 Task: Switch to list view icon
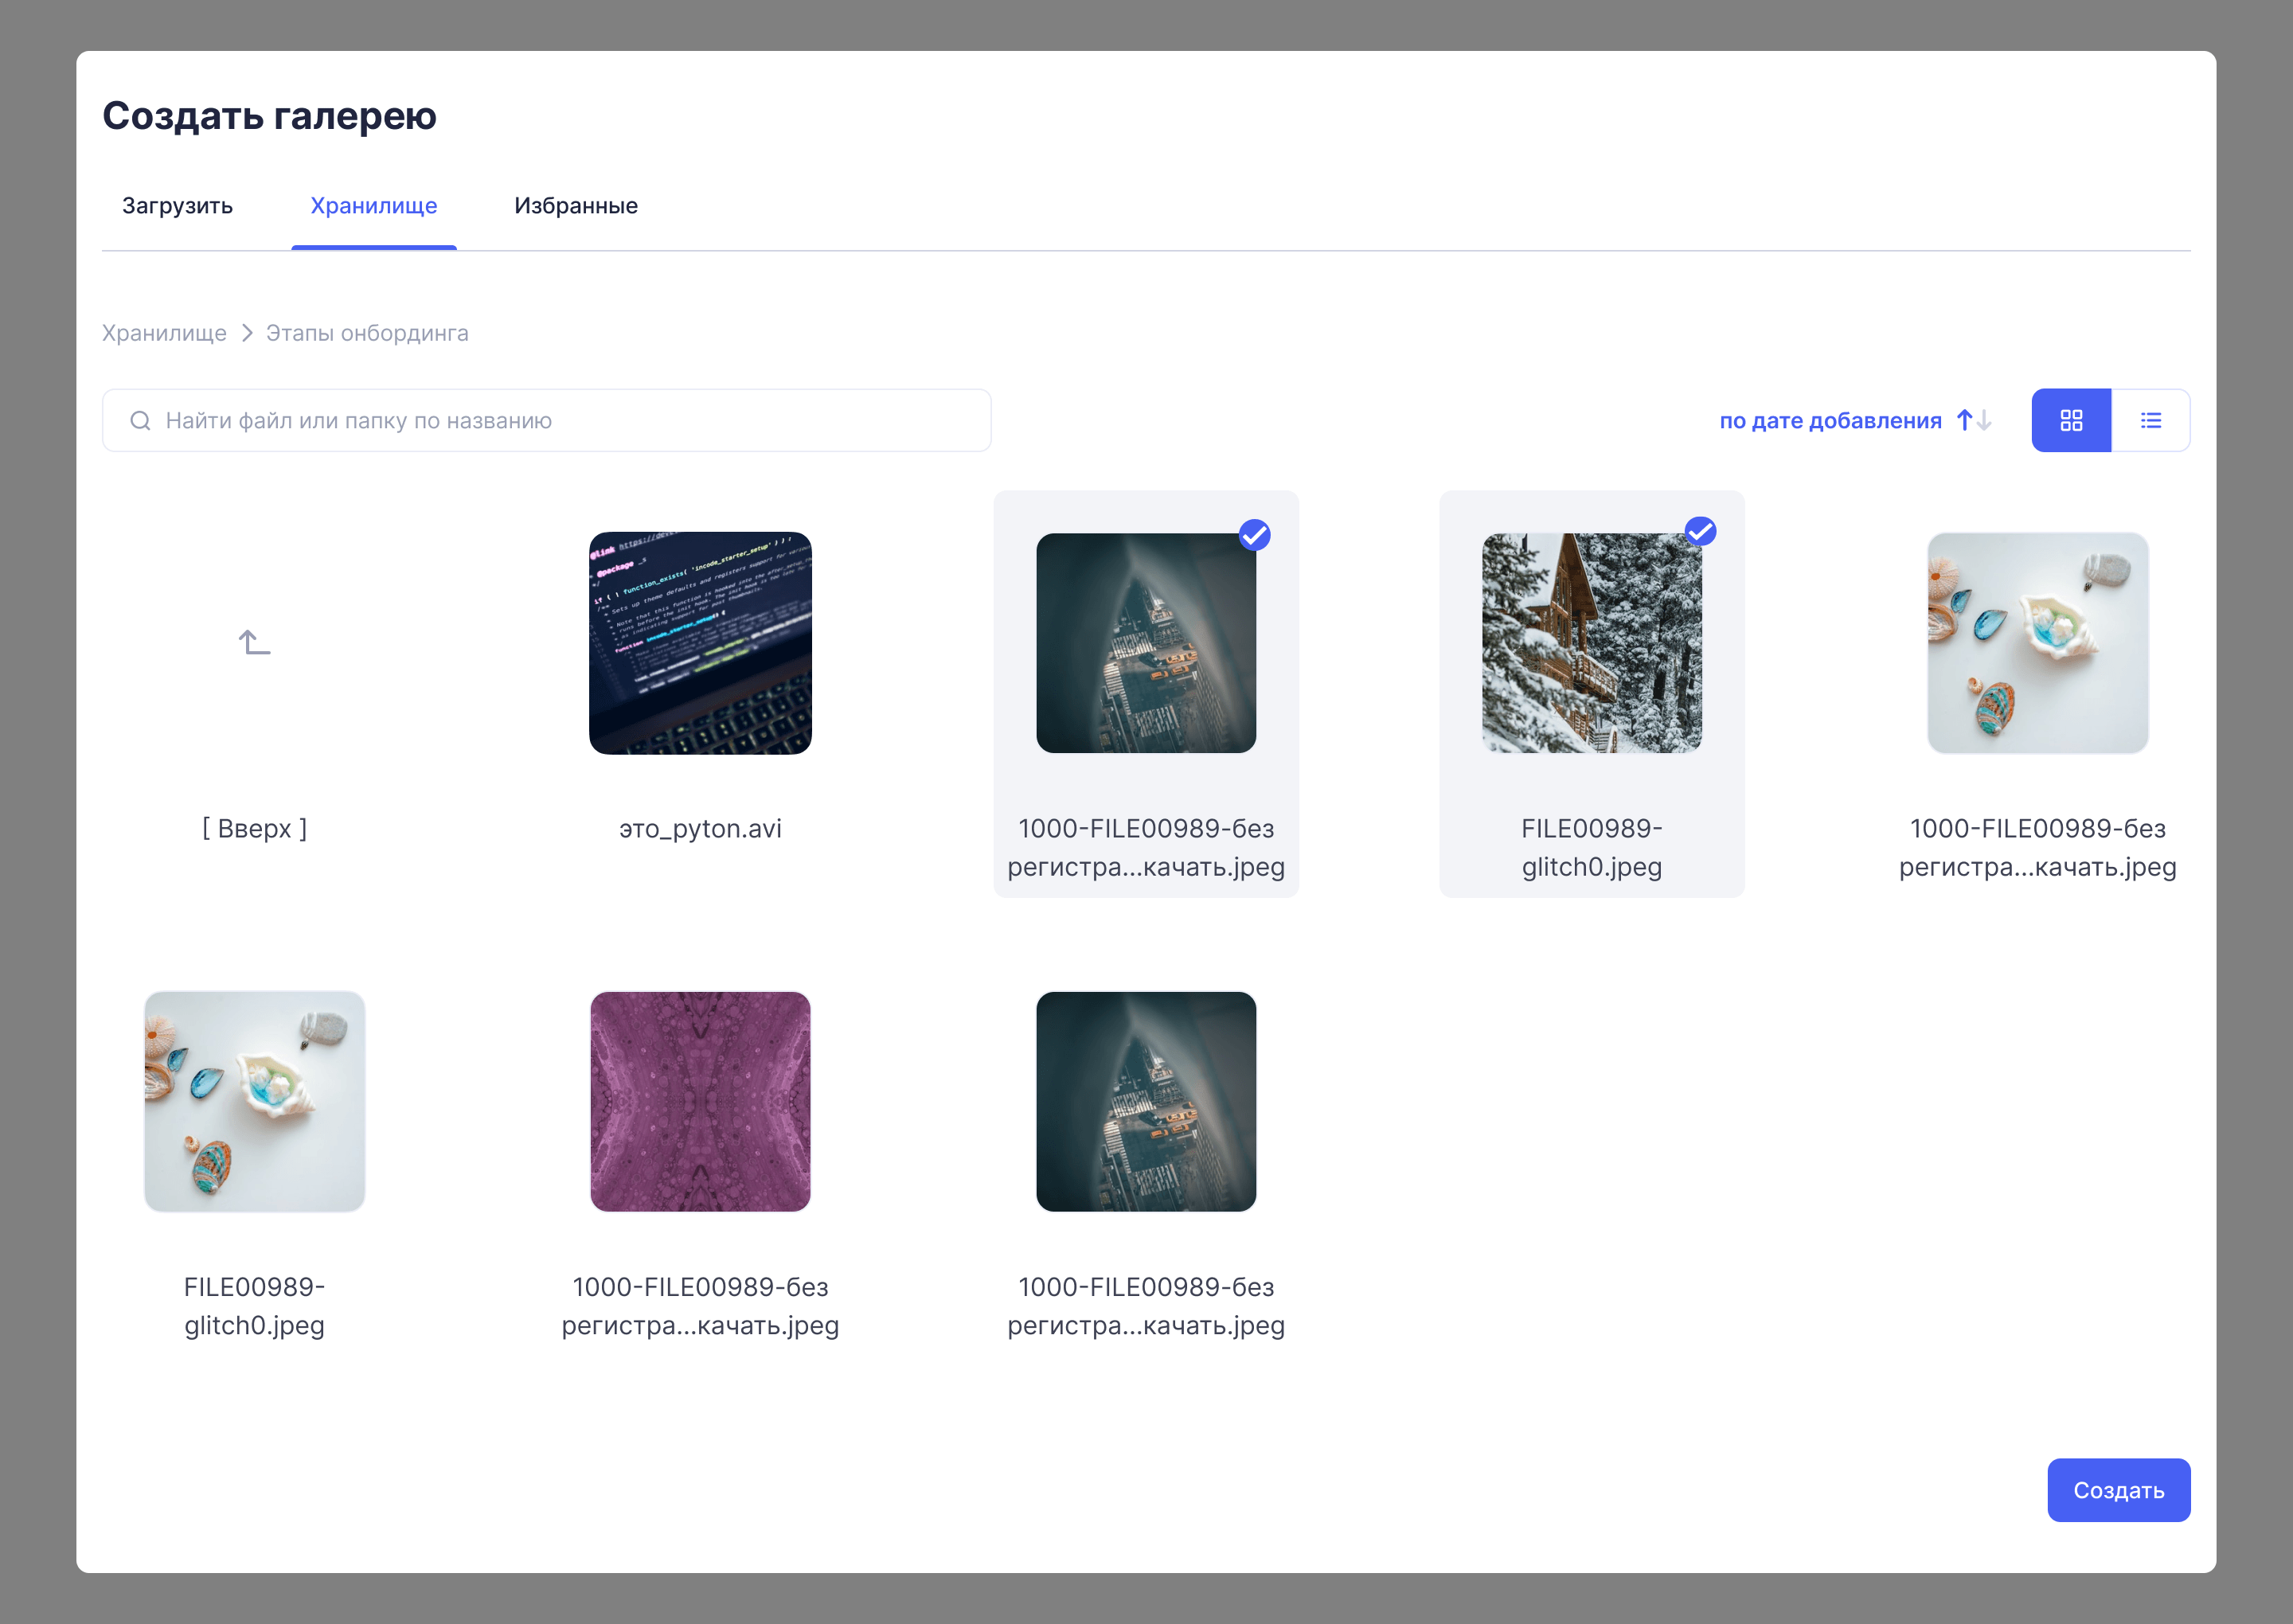click(2150, 420)
